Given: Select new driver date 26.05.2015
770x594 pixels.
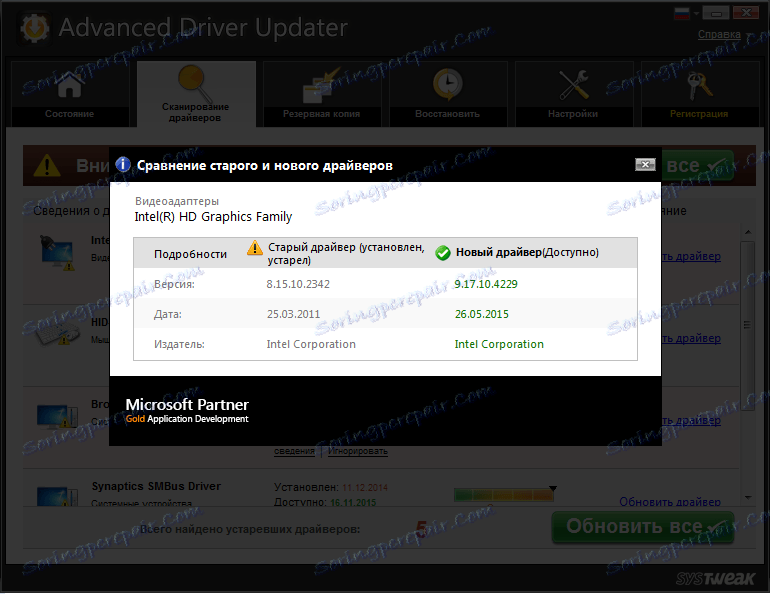Looking at the screenshot, I should click(x=482, y=314).
